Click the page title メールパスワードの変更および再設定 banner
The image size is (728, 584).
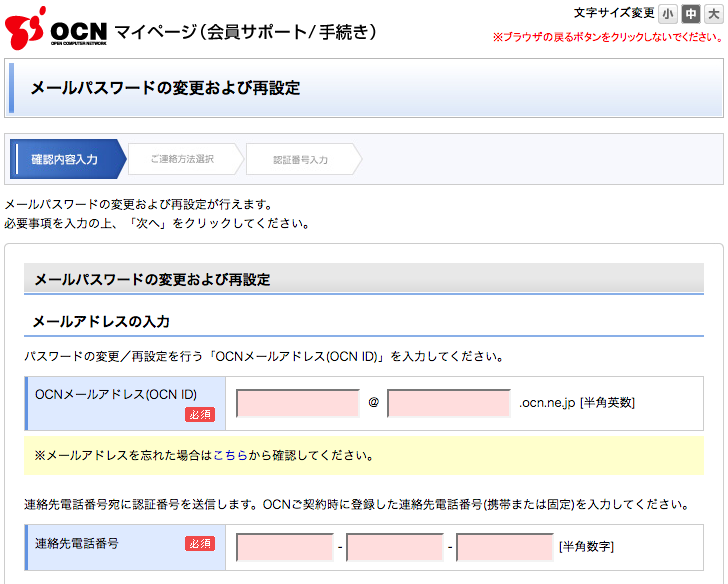tap(364, 88)
